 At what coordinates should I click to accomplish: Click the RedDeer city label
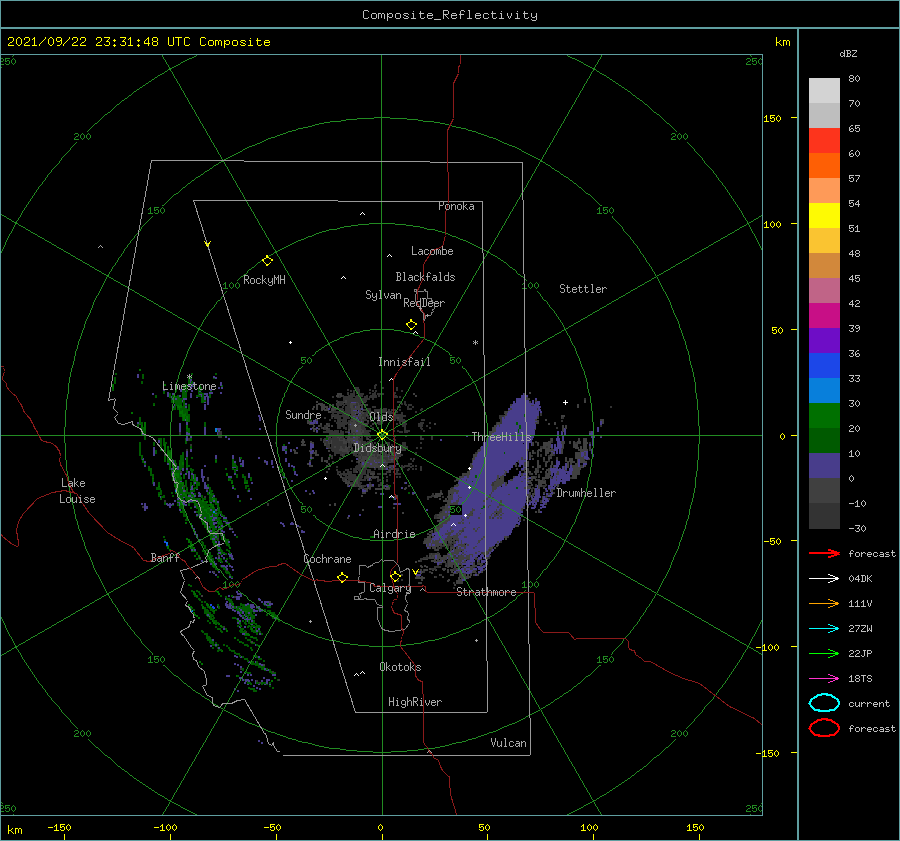[x=424, y=303]
